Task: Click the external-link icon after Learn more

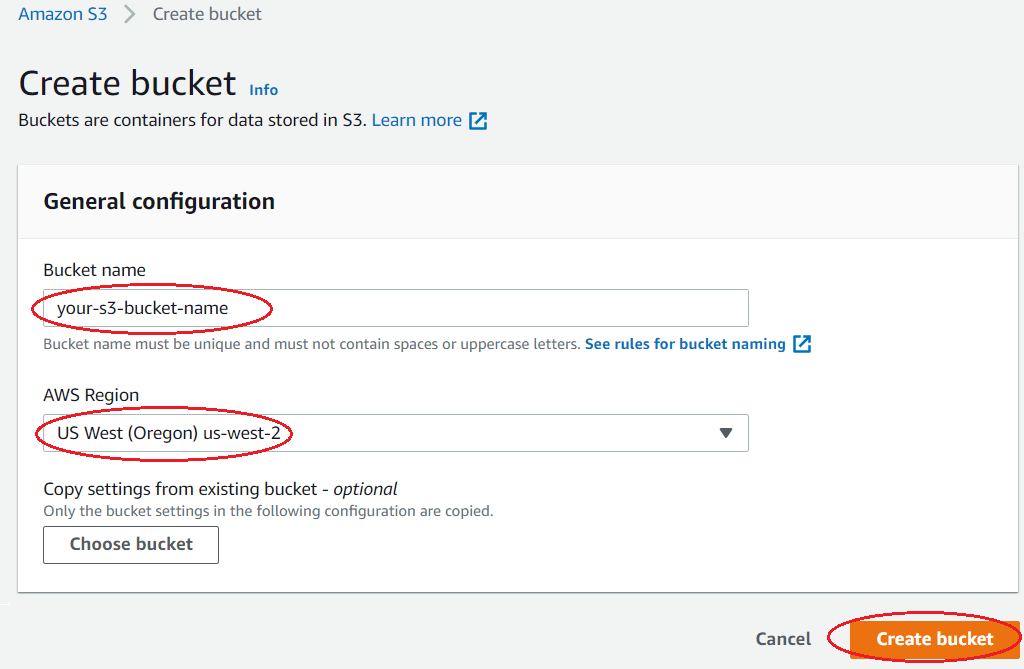Action: pos(479,121)
